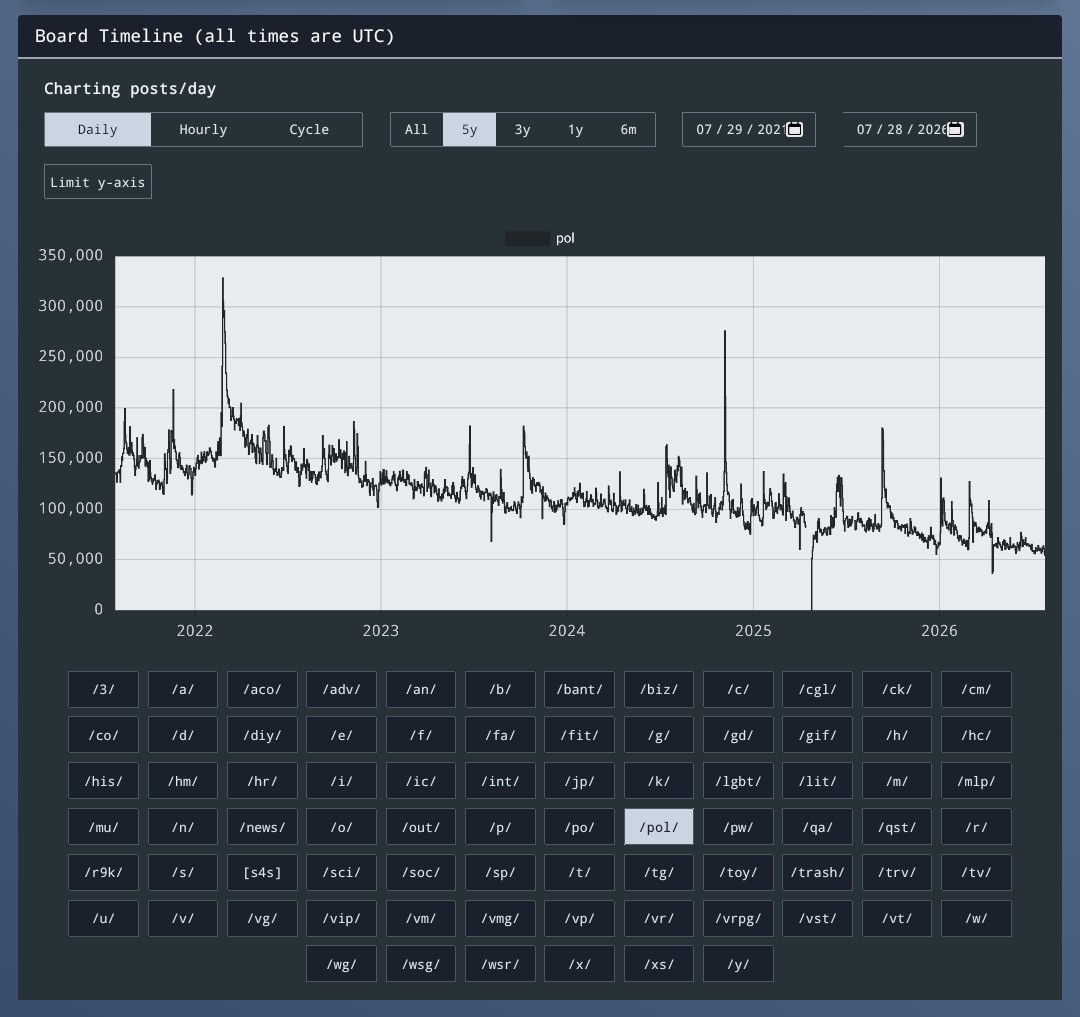Viewport: 1080px width, 1017px height.
Task: Select the /diy/ board
Action: click(x=262, y=735)
